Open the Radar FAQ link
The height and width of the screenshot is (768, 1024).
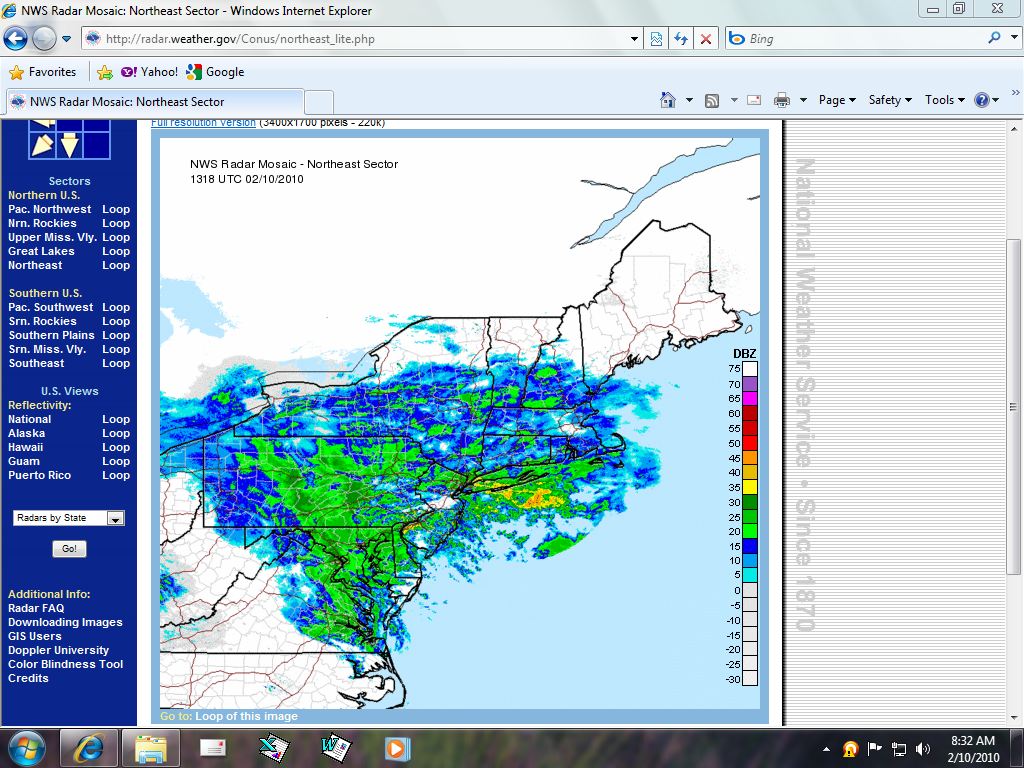(36, 608)
